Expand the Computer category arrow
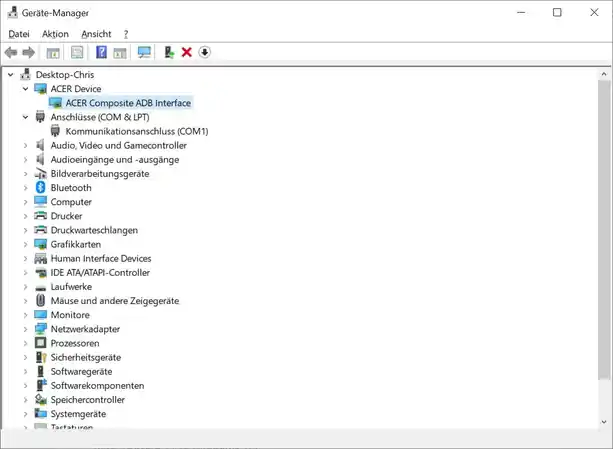Image resolution: width=613 pixels, height=449 pixels. 25,202
